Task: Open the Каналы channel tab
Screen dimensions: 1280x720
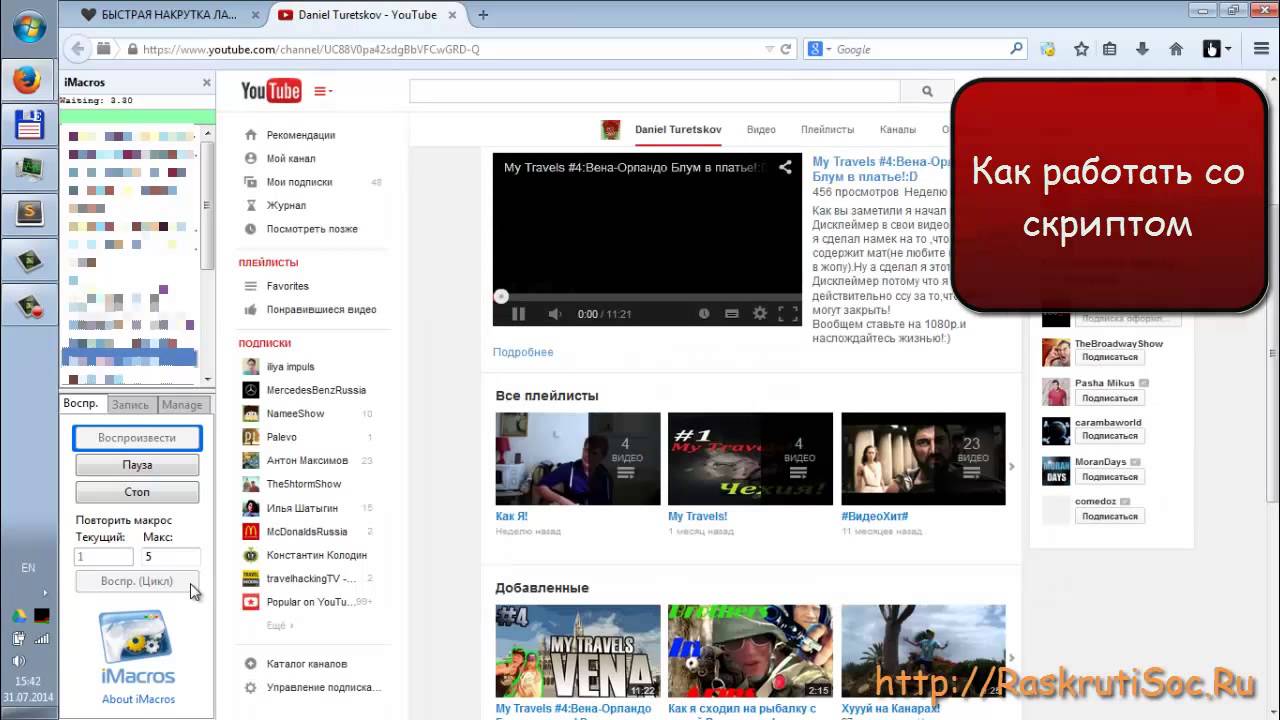Action: [x=898, y=130]
